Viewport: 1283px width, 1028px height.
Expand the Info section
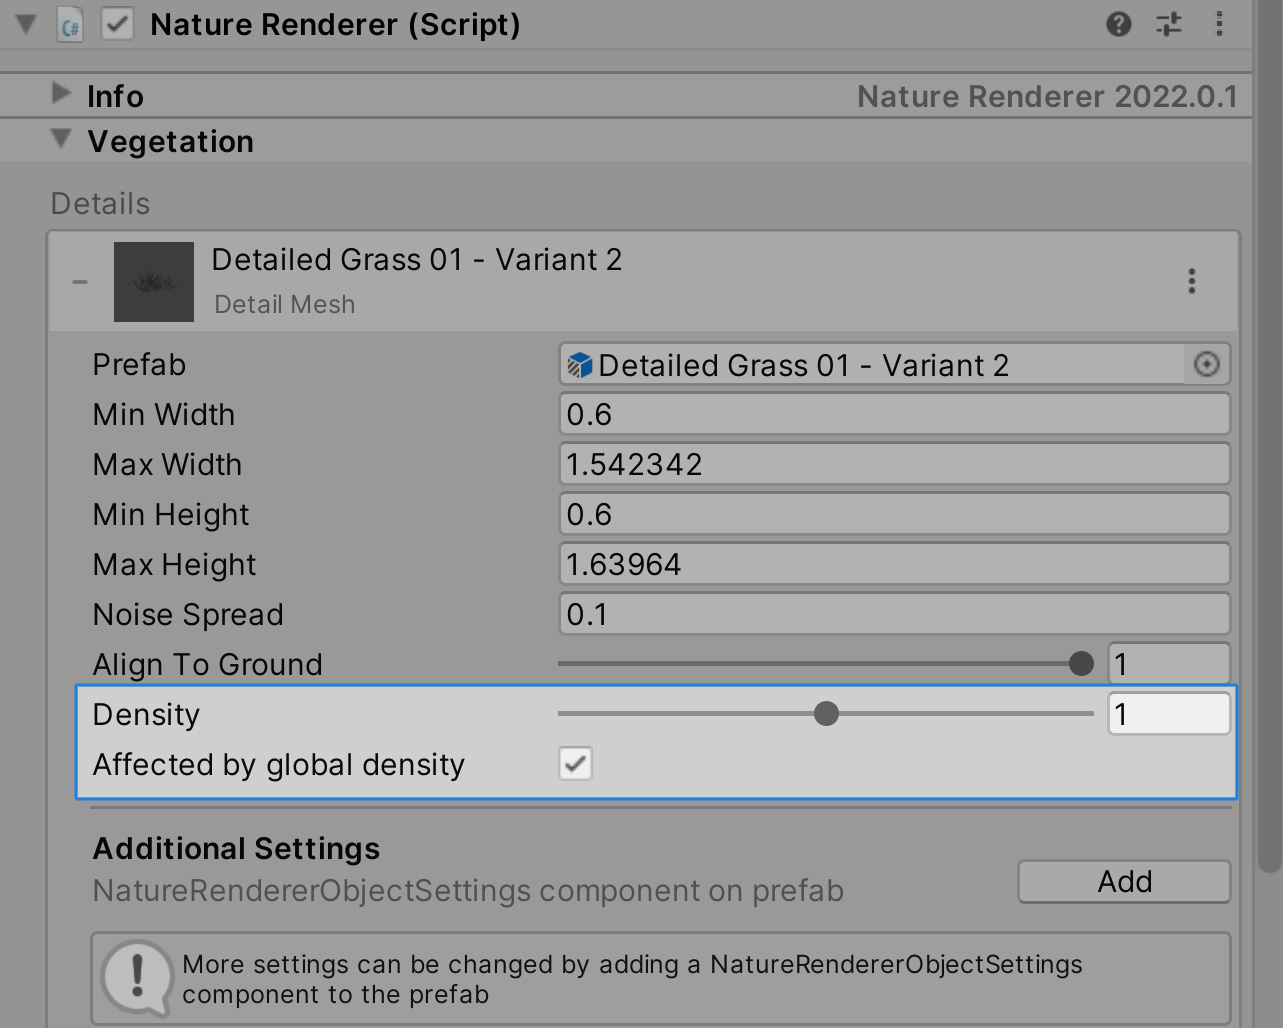(60, 93)
